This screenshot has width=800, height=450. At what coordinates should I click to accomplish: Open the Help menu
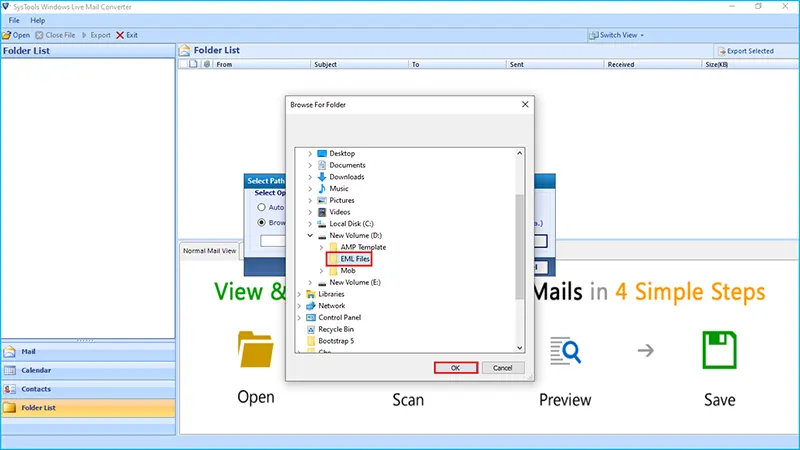pyautogui.click(x=37, y=20)
